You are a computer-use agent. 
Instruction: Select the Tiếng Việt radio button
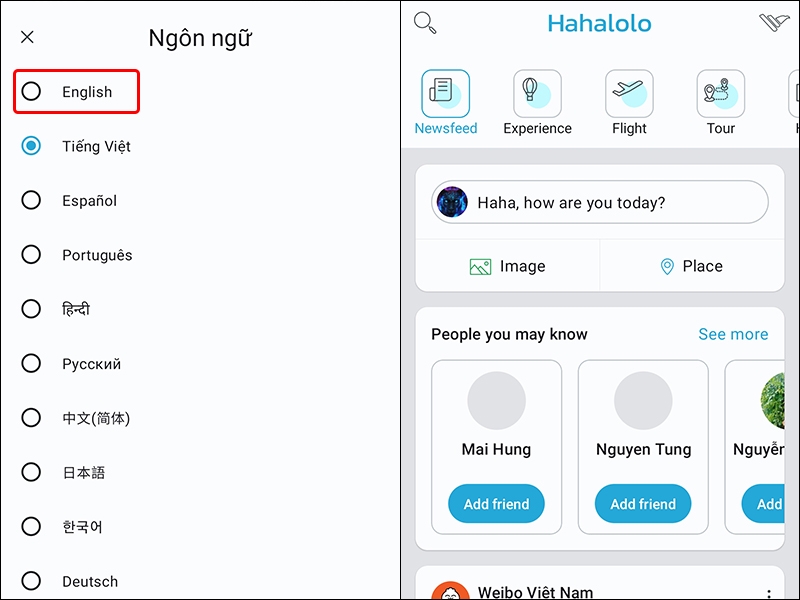pyautogui.click(x=31, y=146)
